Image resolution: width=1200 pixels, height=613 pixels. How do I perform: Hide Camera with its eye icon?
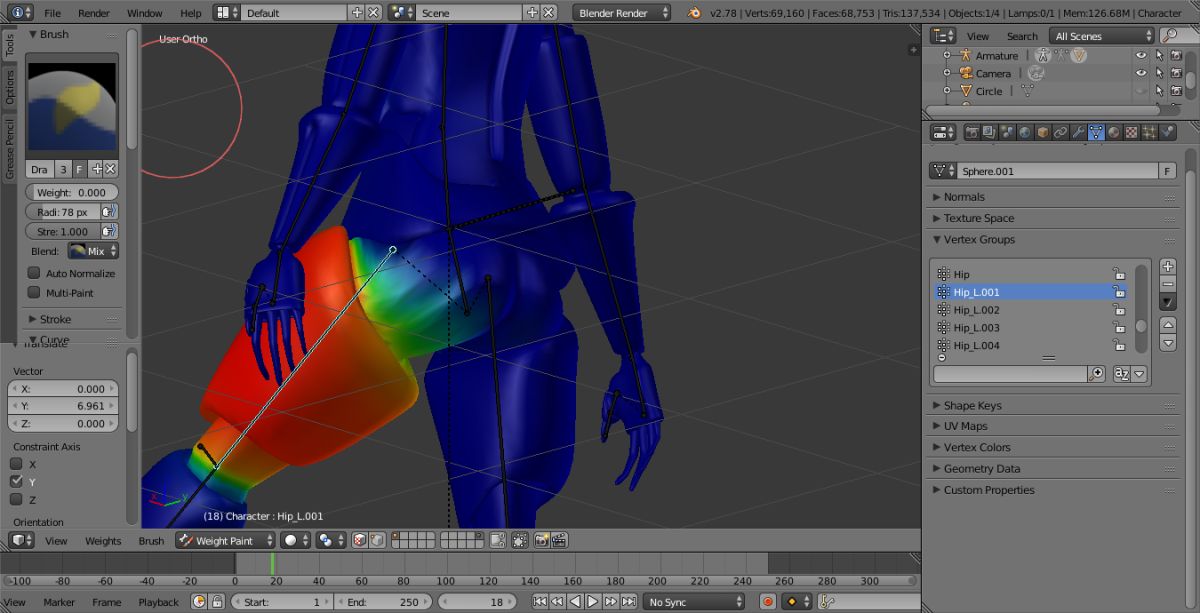[x=1141, y=73]
